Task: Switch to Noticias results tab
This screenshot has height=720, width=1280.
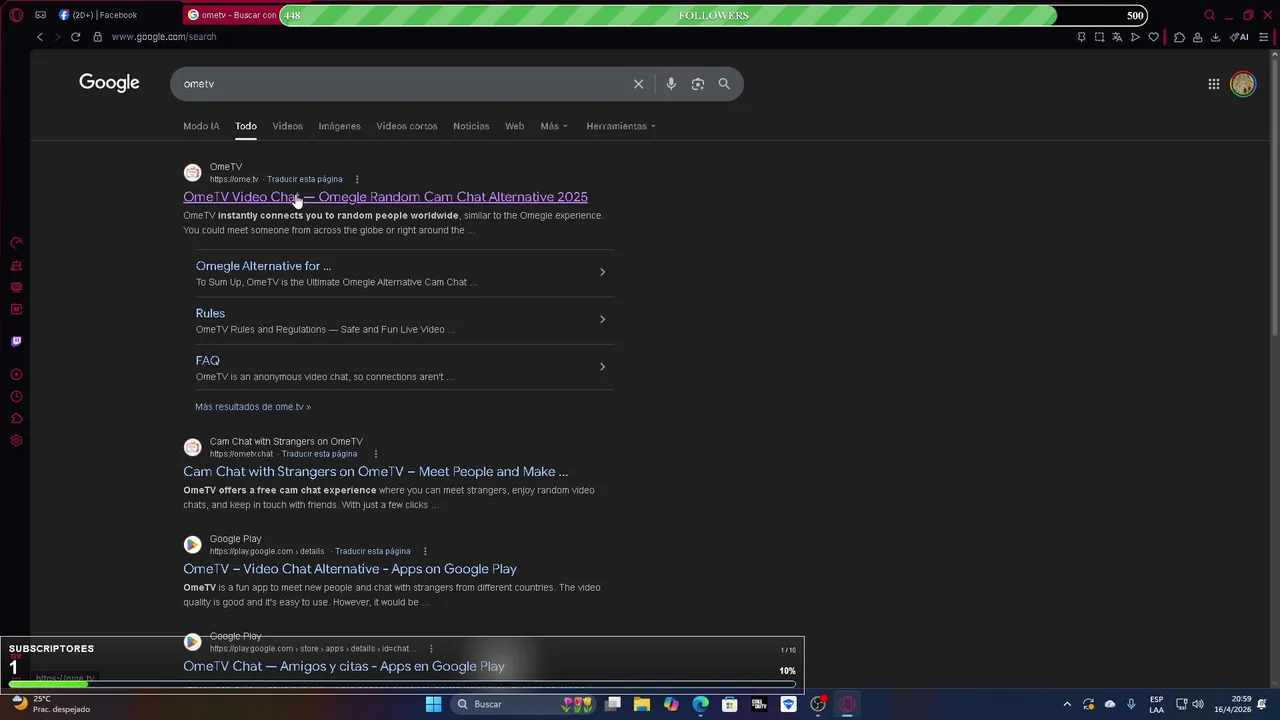Action: (471, 126)
